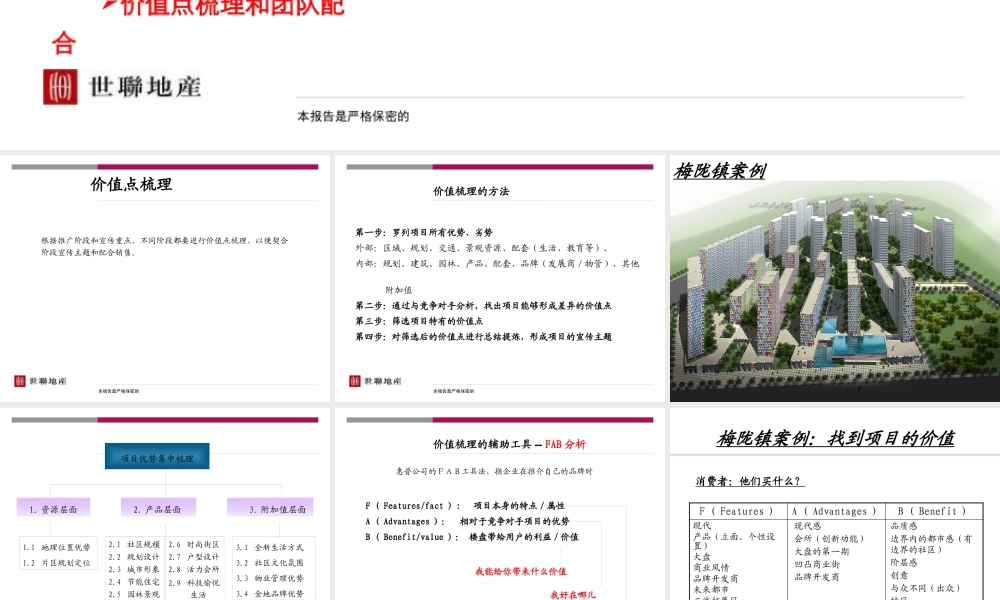Click the table header "A ( Advantages )"

click(834, 511)
